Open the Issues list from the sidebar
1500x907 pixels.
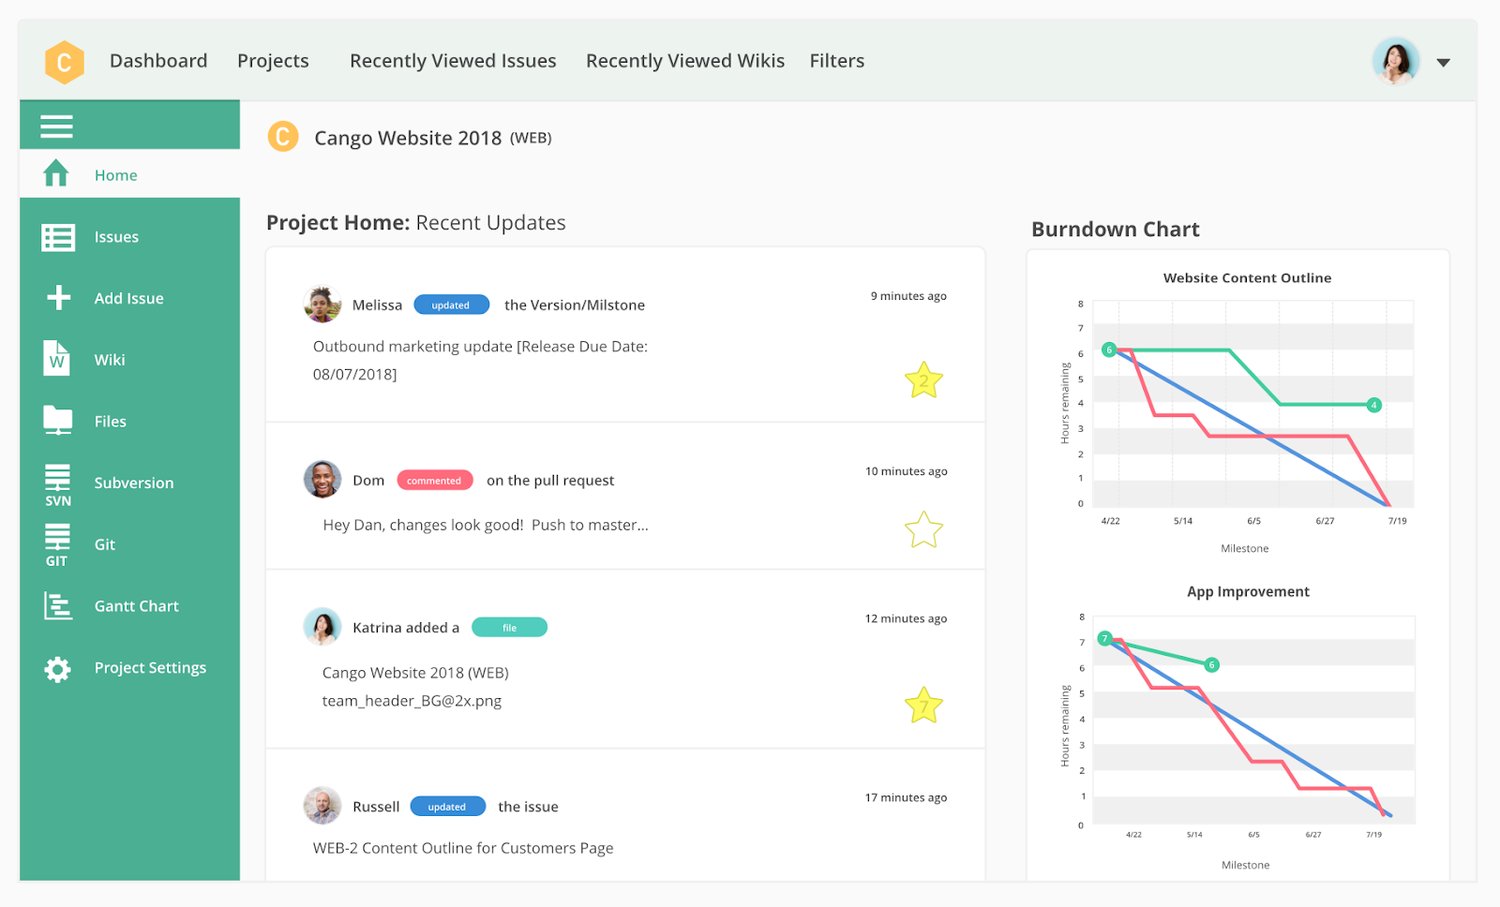pyautogui.click(x=116, y=237)
